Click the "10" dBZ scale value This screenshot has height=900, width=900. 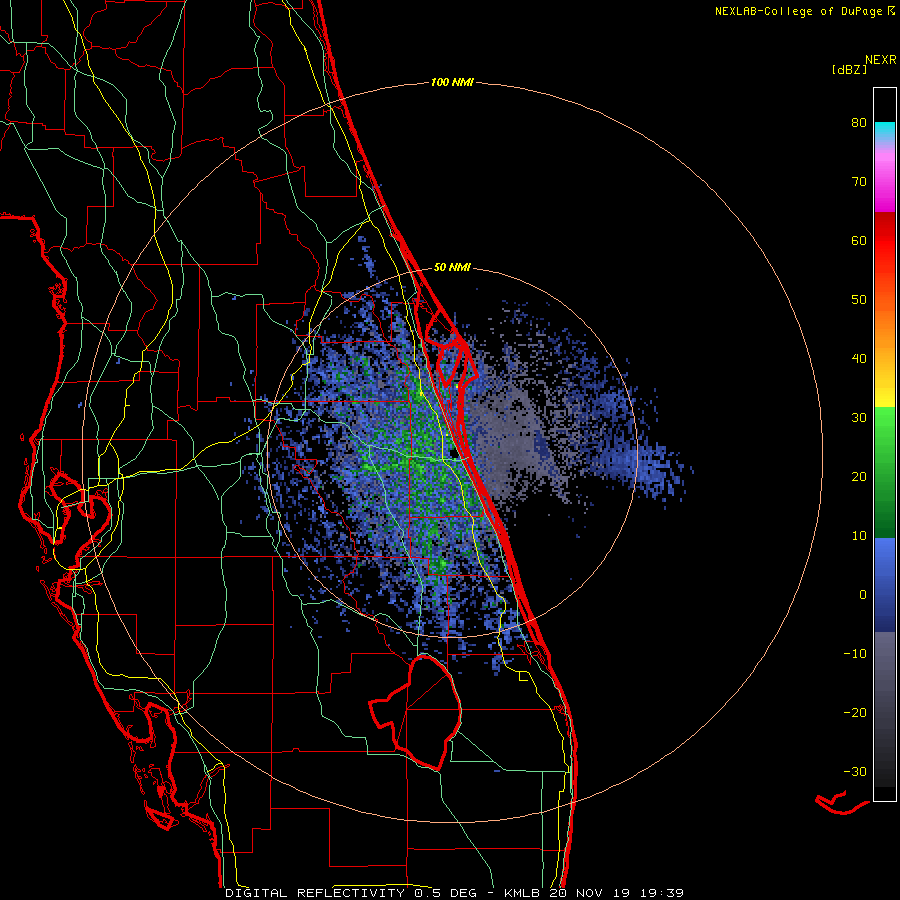click(x=859, y=536)
